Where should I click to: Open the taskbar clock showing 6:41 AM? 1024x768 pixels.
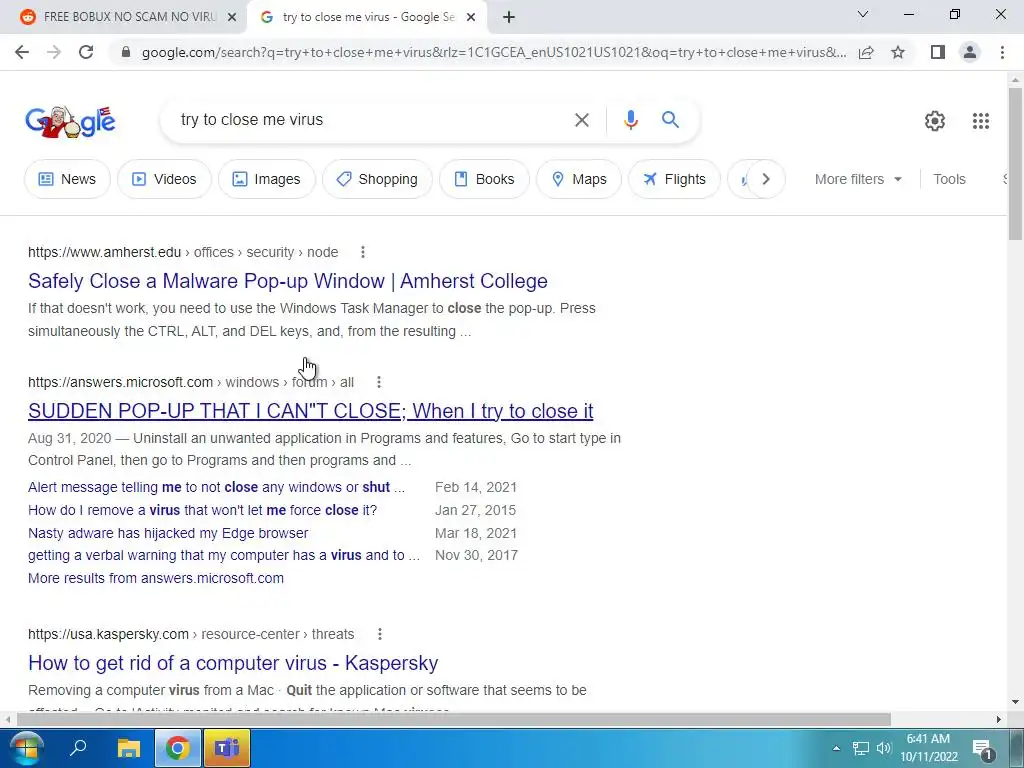(x=928, y=748)
